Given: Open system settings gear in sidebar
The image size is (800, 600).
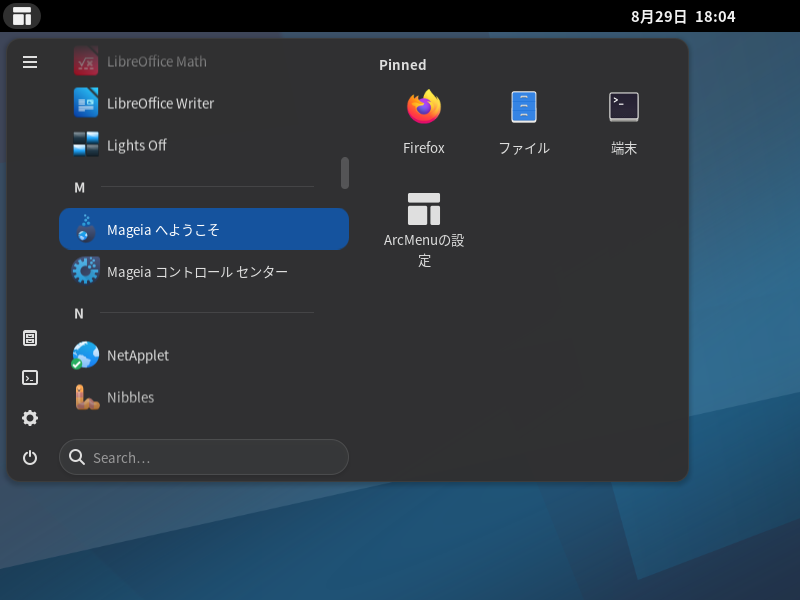Looking at the screenshot, I should tap(30, 418).
